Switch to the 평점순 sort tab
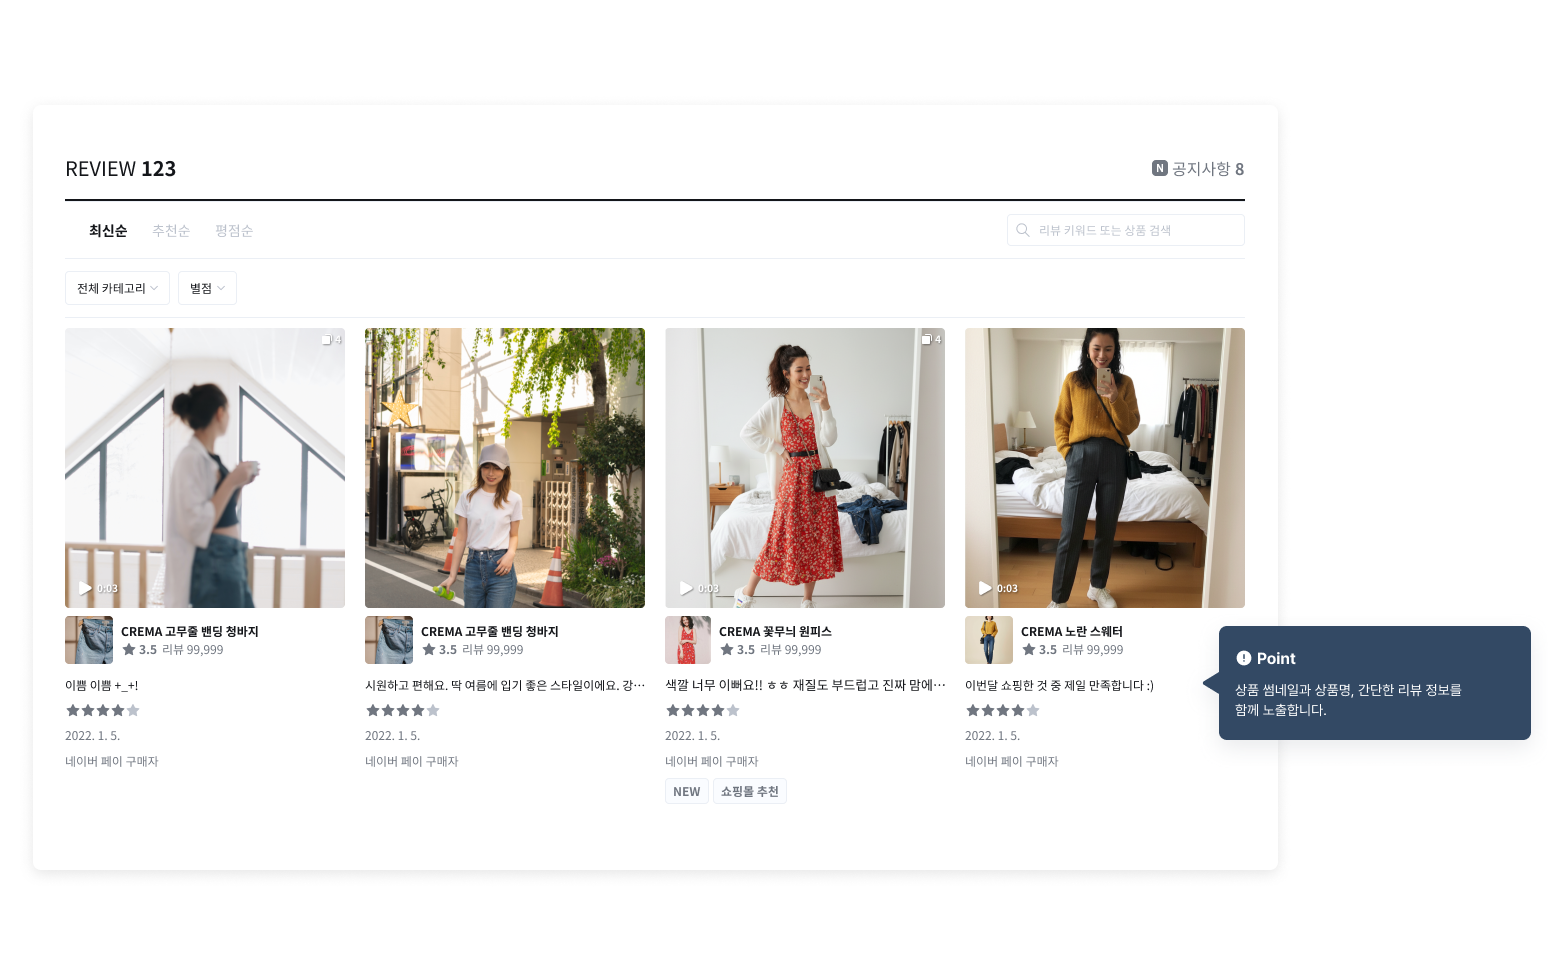This screenshot has height=976, width=1548. (x=234, y=231)
